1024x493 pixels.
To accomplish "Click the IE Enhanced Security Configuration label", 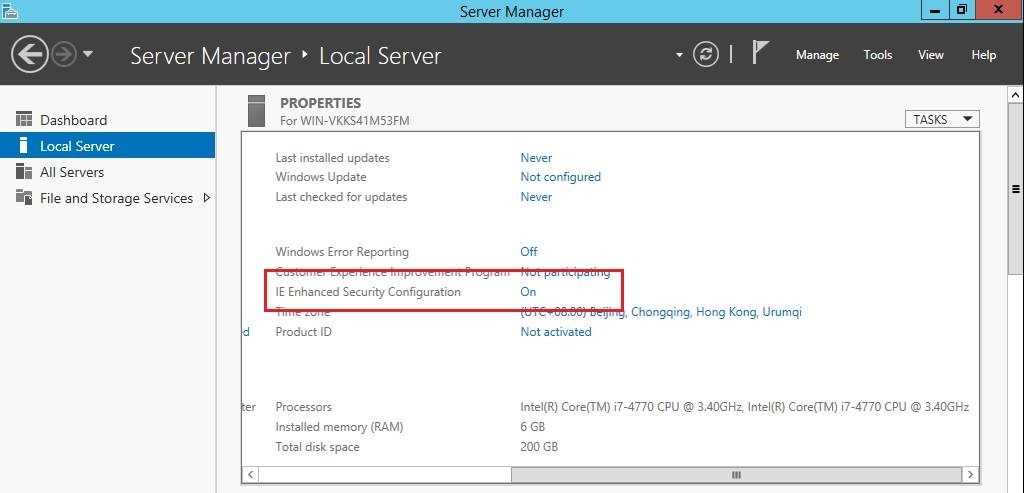I will [x=368, y=292].
